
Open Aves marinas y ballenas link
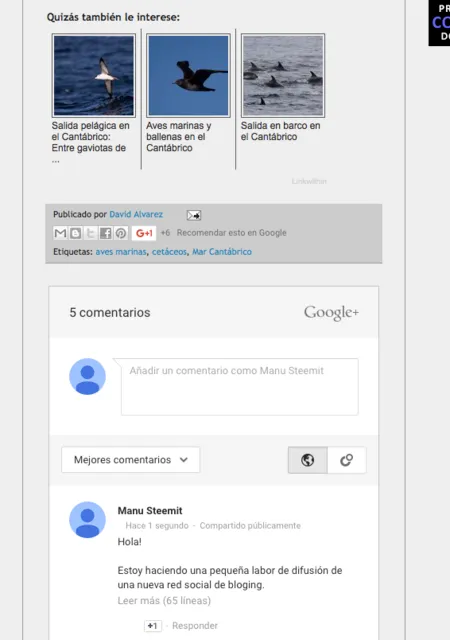[179, 137]
